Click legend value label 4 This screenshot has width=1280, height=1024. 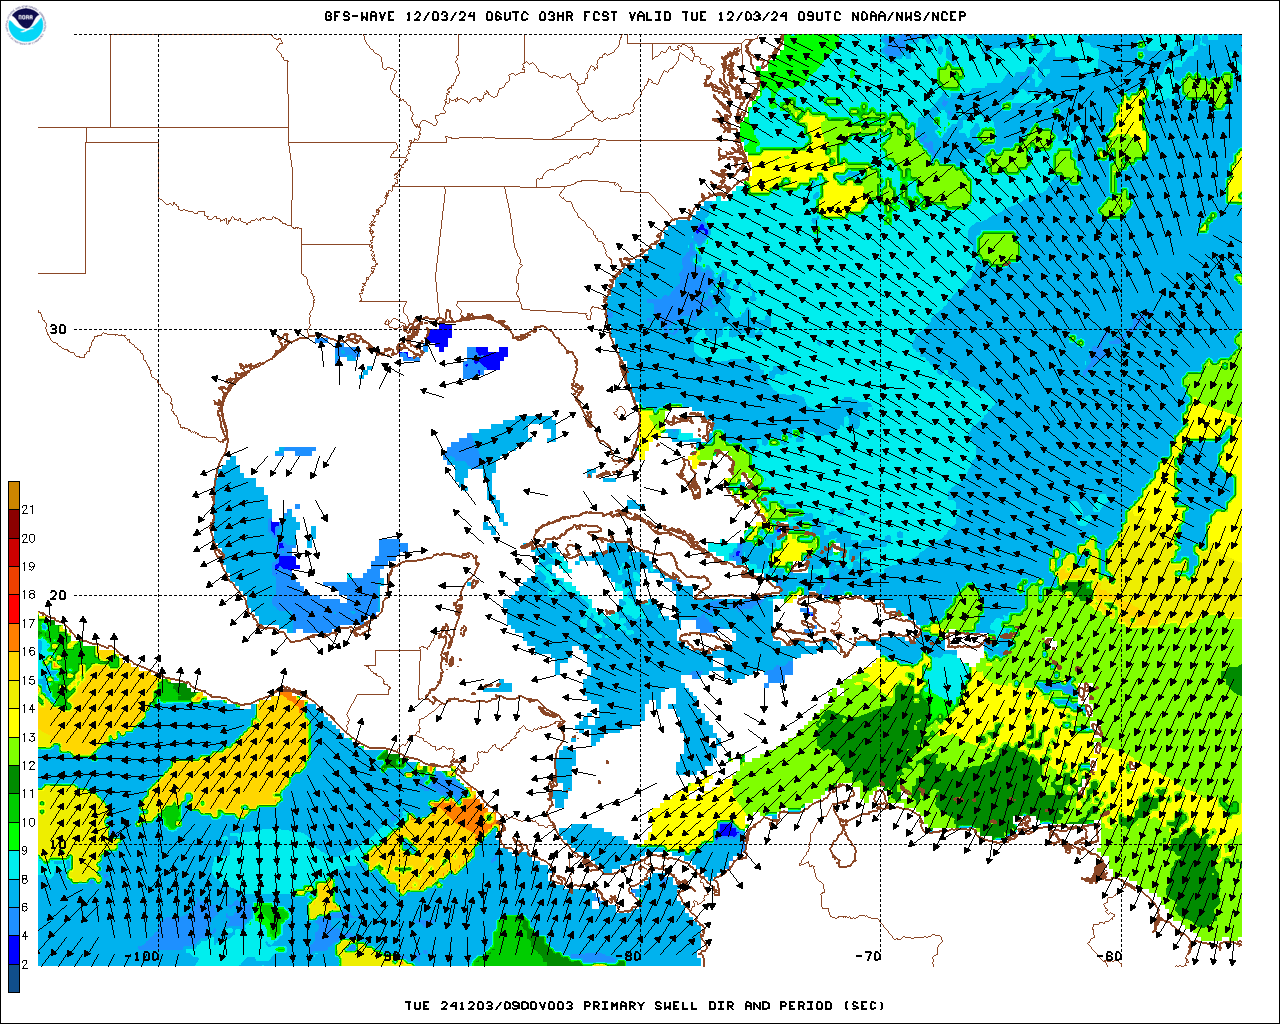[25, 936]
